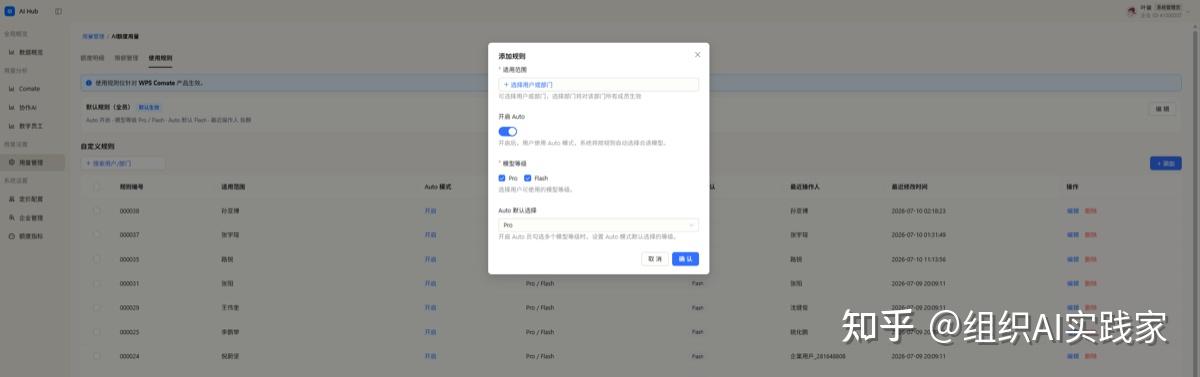Click 编辑 for the 000037 row
Screen dimensions: 1200x377
(1073, 235)
